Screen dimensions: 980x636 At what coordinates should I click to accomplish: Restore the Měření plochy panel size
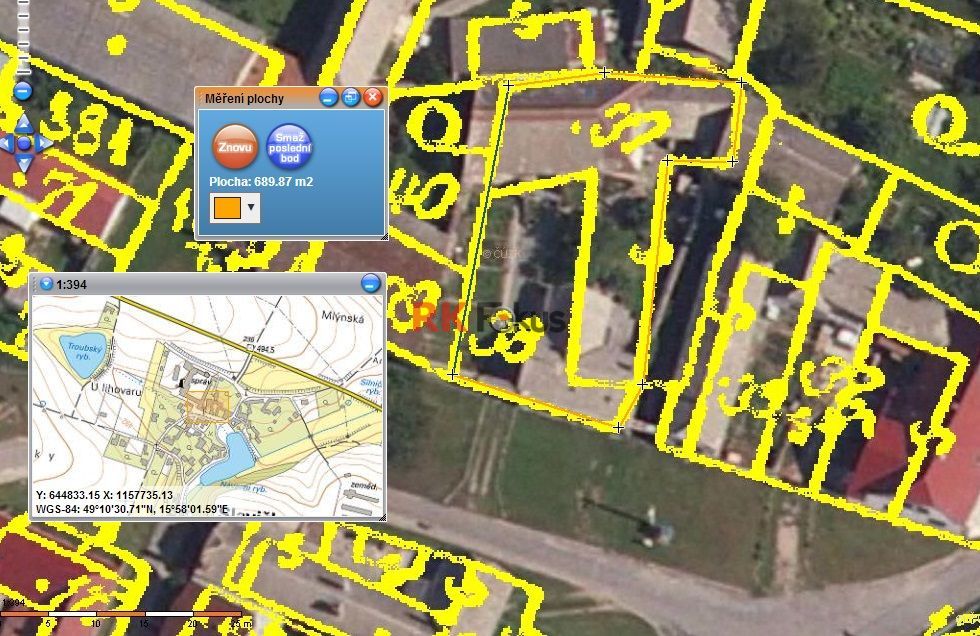tap(351, 97)
